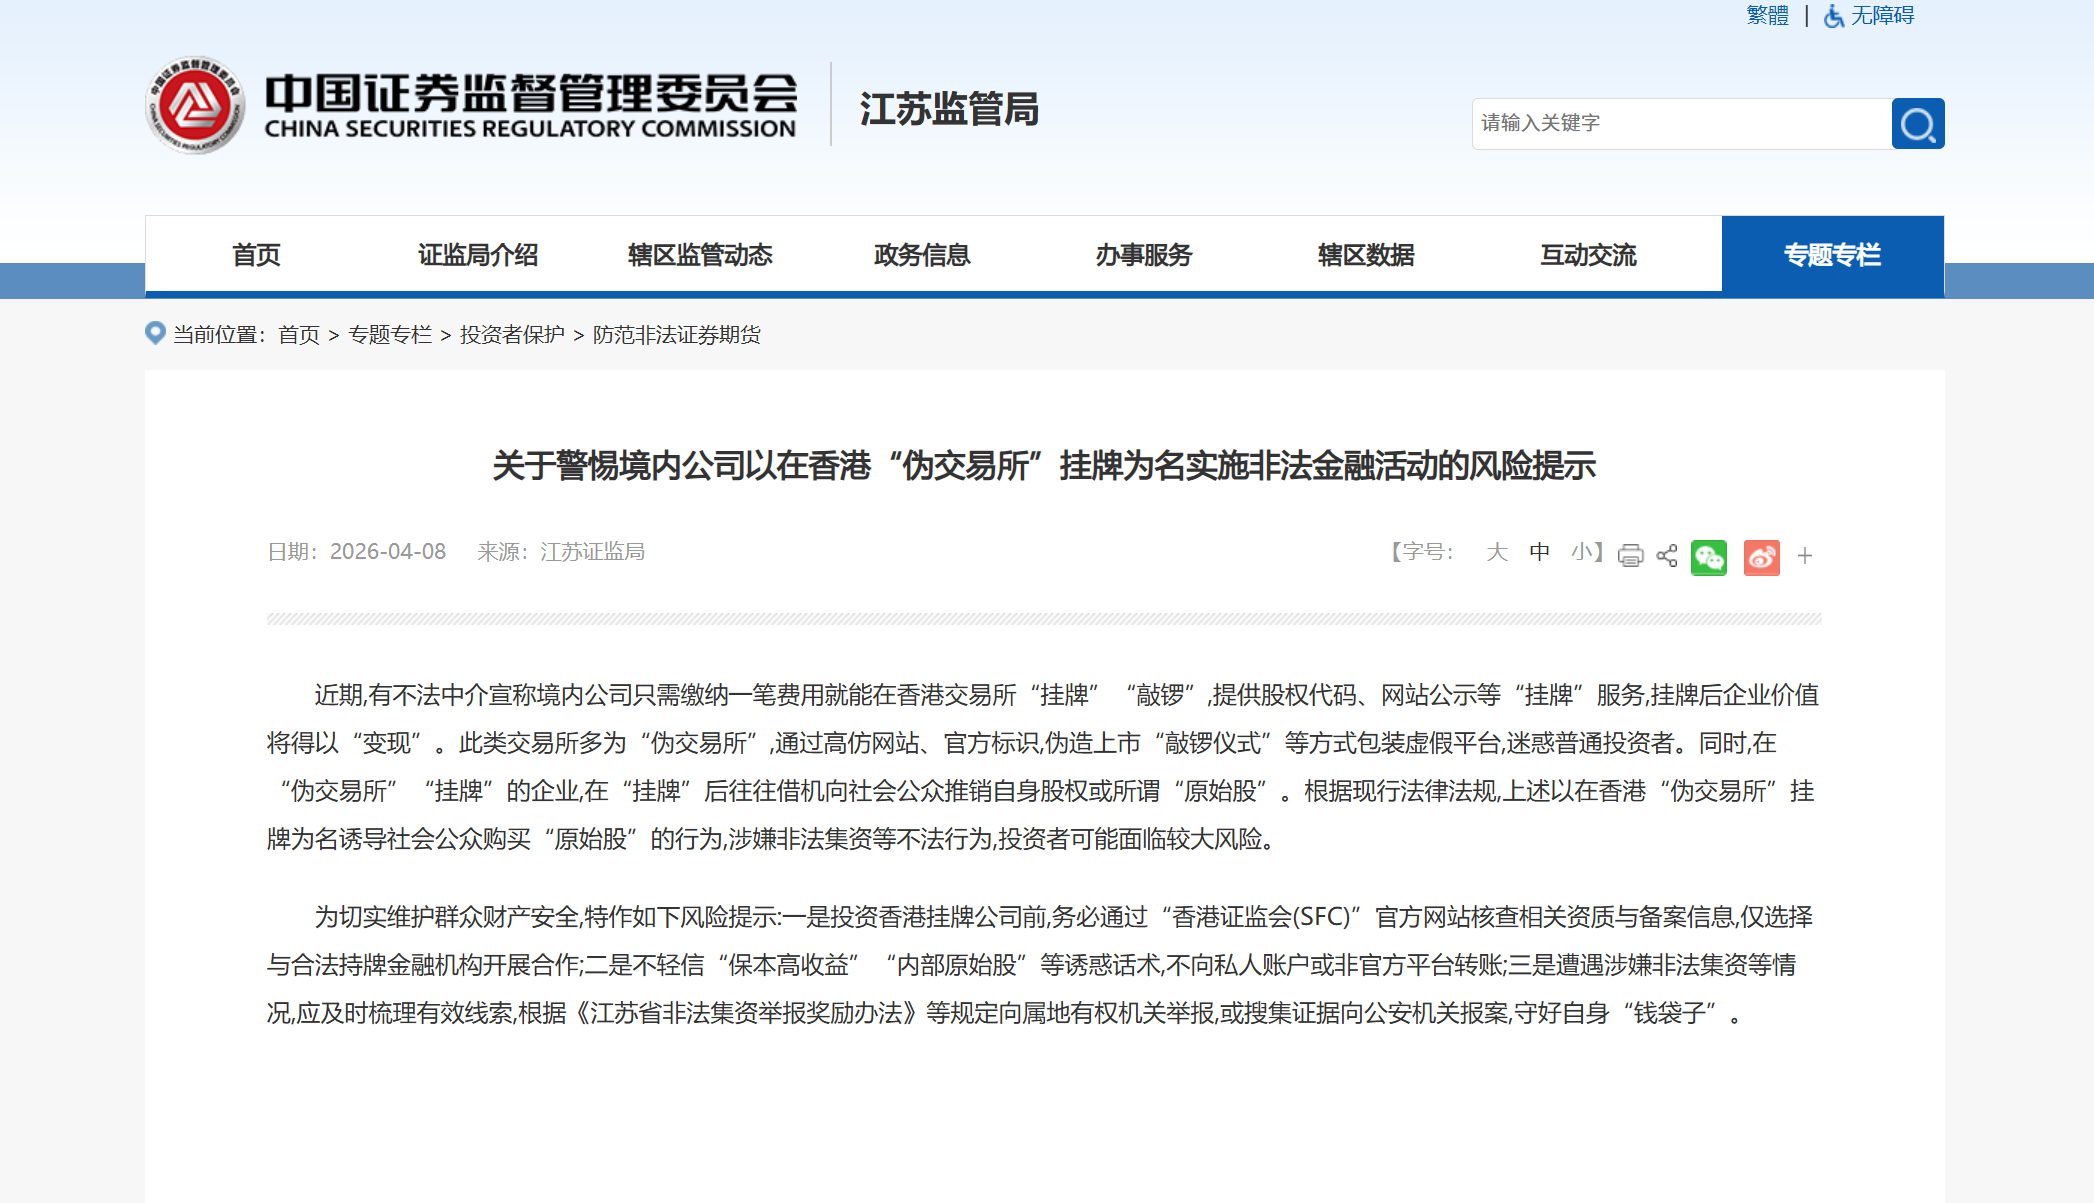
Task: Click the keyword search input field
Action: (1680, 123)
